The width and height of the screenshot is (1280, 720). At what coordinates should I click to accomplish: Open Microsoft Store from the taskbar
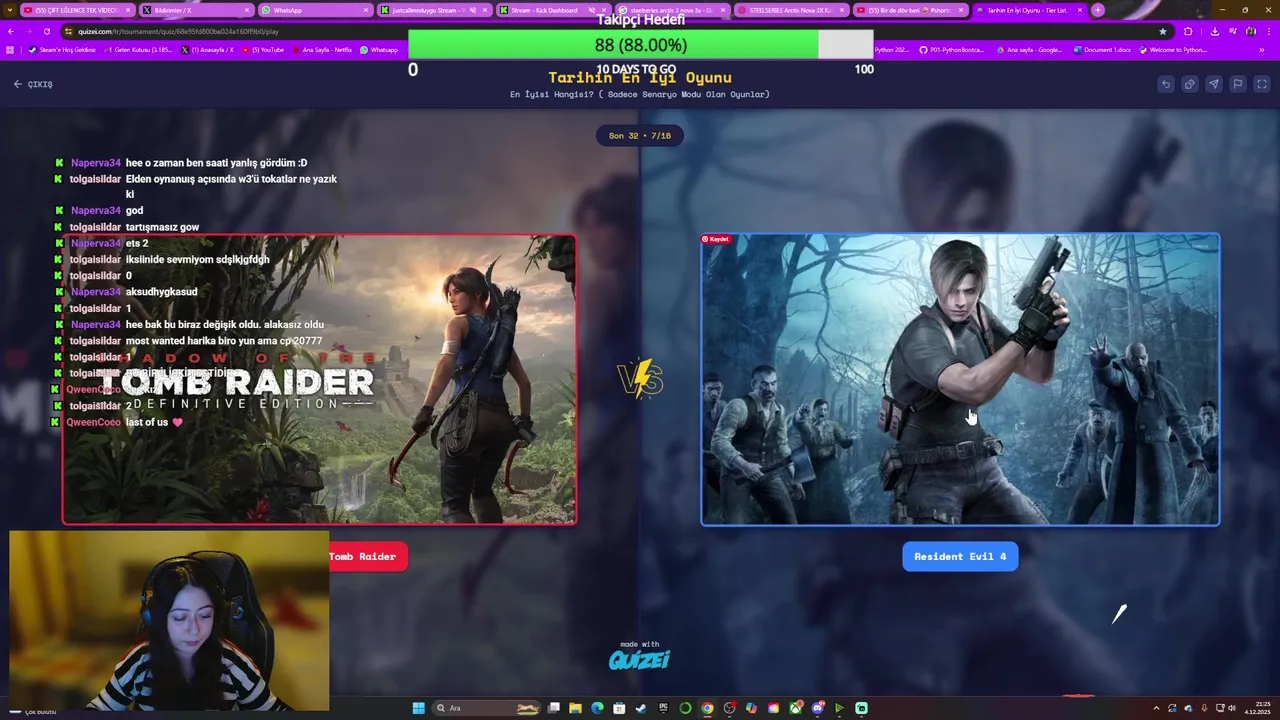click(x=619, y=708)
